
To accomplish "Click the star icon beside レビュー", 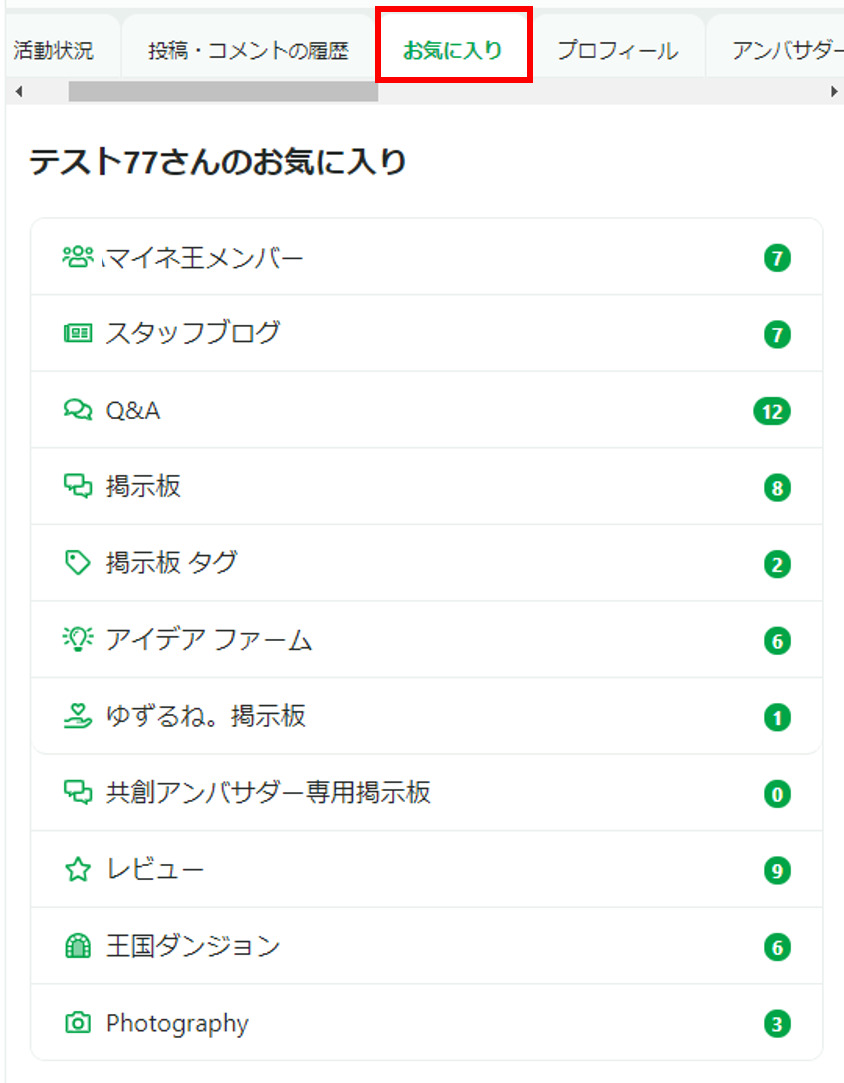I will click(77, 870).
